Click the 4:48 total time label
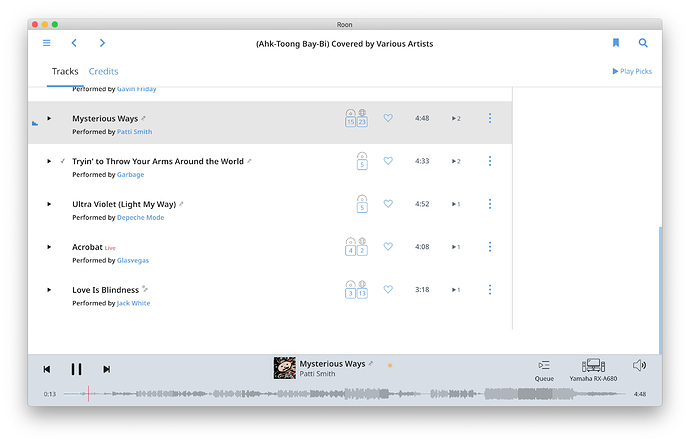 (x=640, y=394)
